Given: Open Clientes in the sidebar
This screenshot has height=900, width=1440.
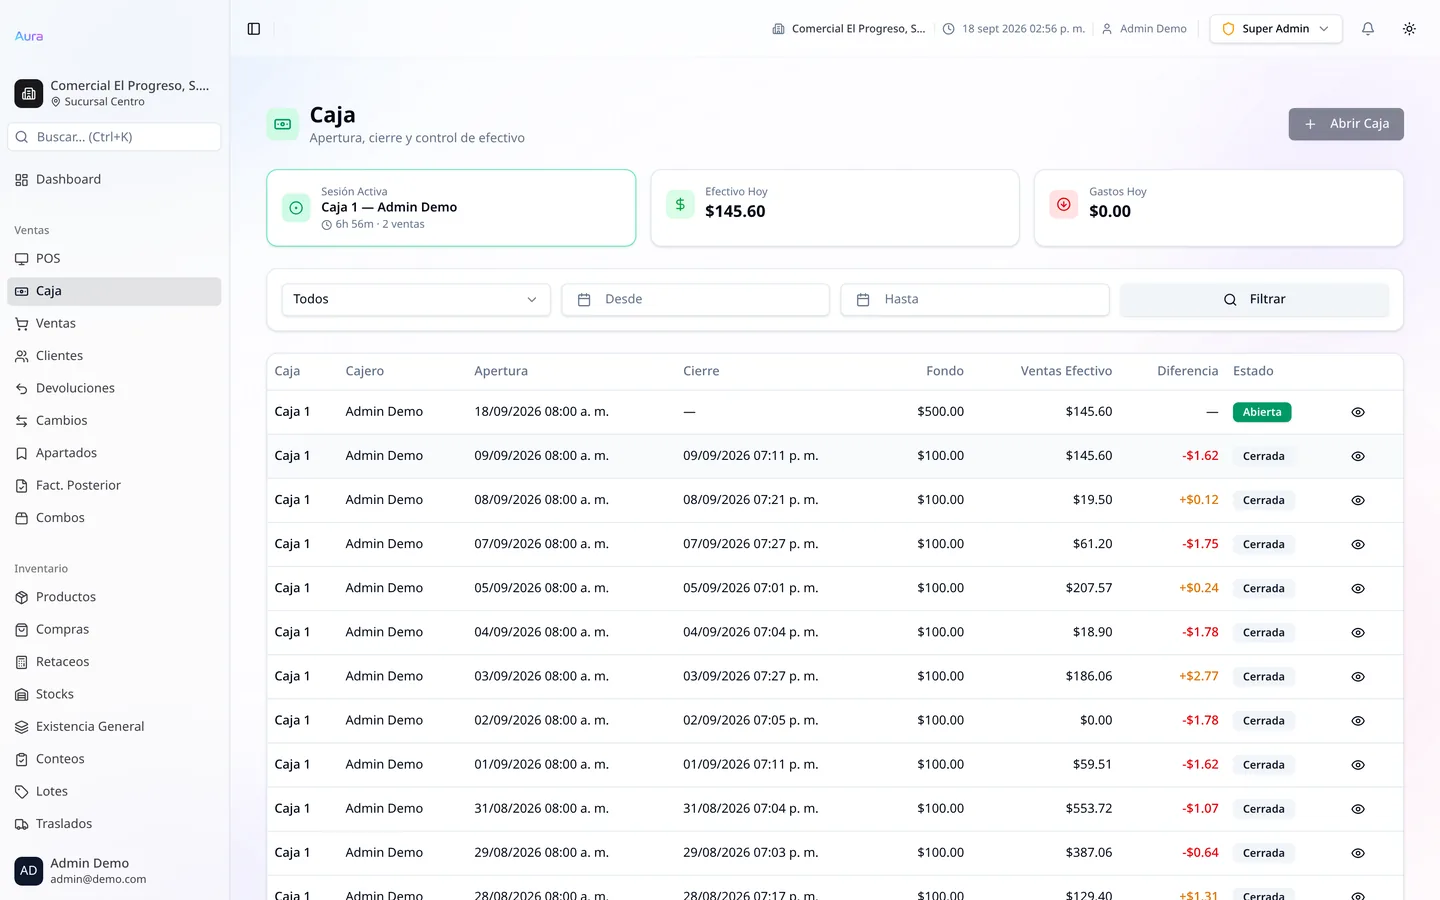Looking at the screenshot, I should coord(114,356).
